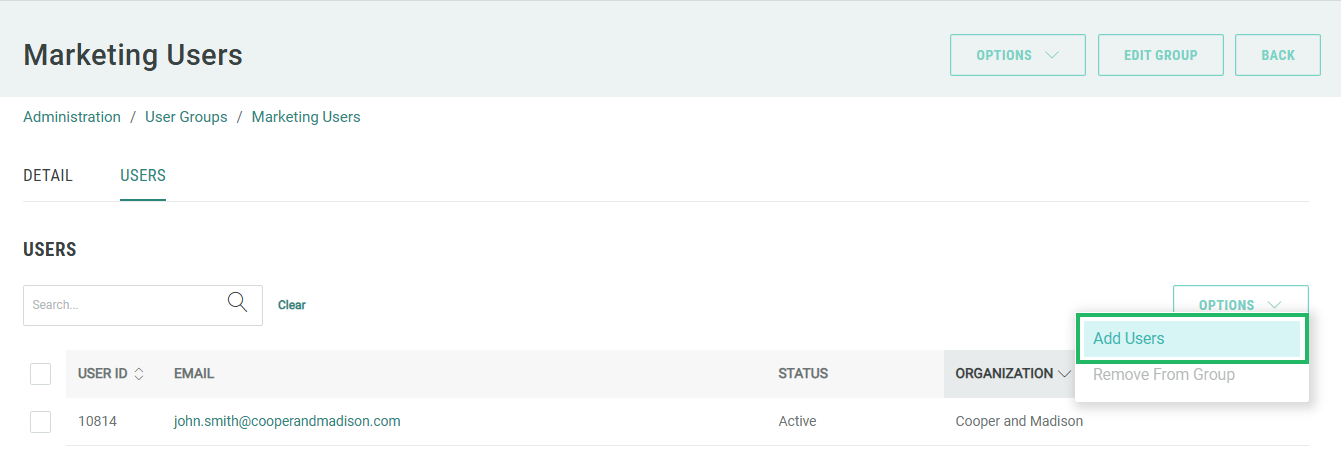The image size is (1341, 464).
Task: Focus the Search users input field
Action: (125, 305)
